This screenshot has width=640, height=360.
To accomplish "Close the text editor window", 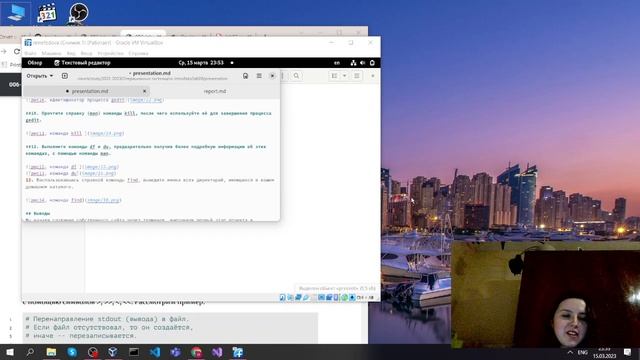I will 272,76.
